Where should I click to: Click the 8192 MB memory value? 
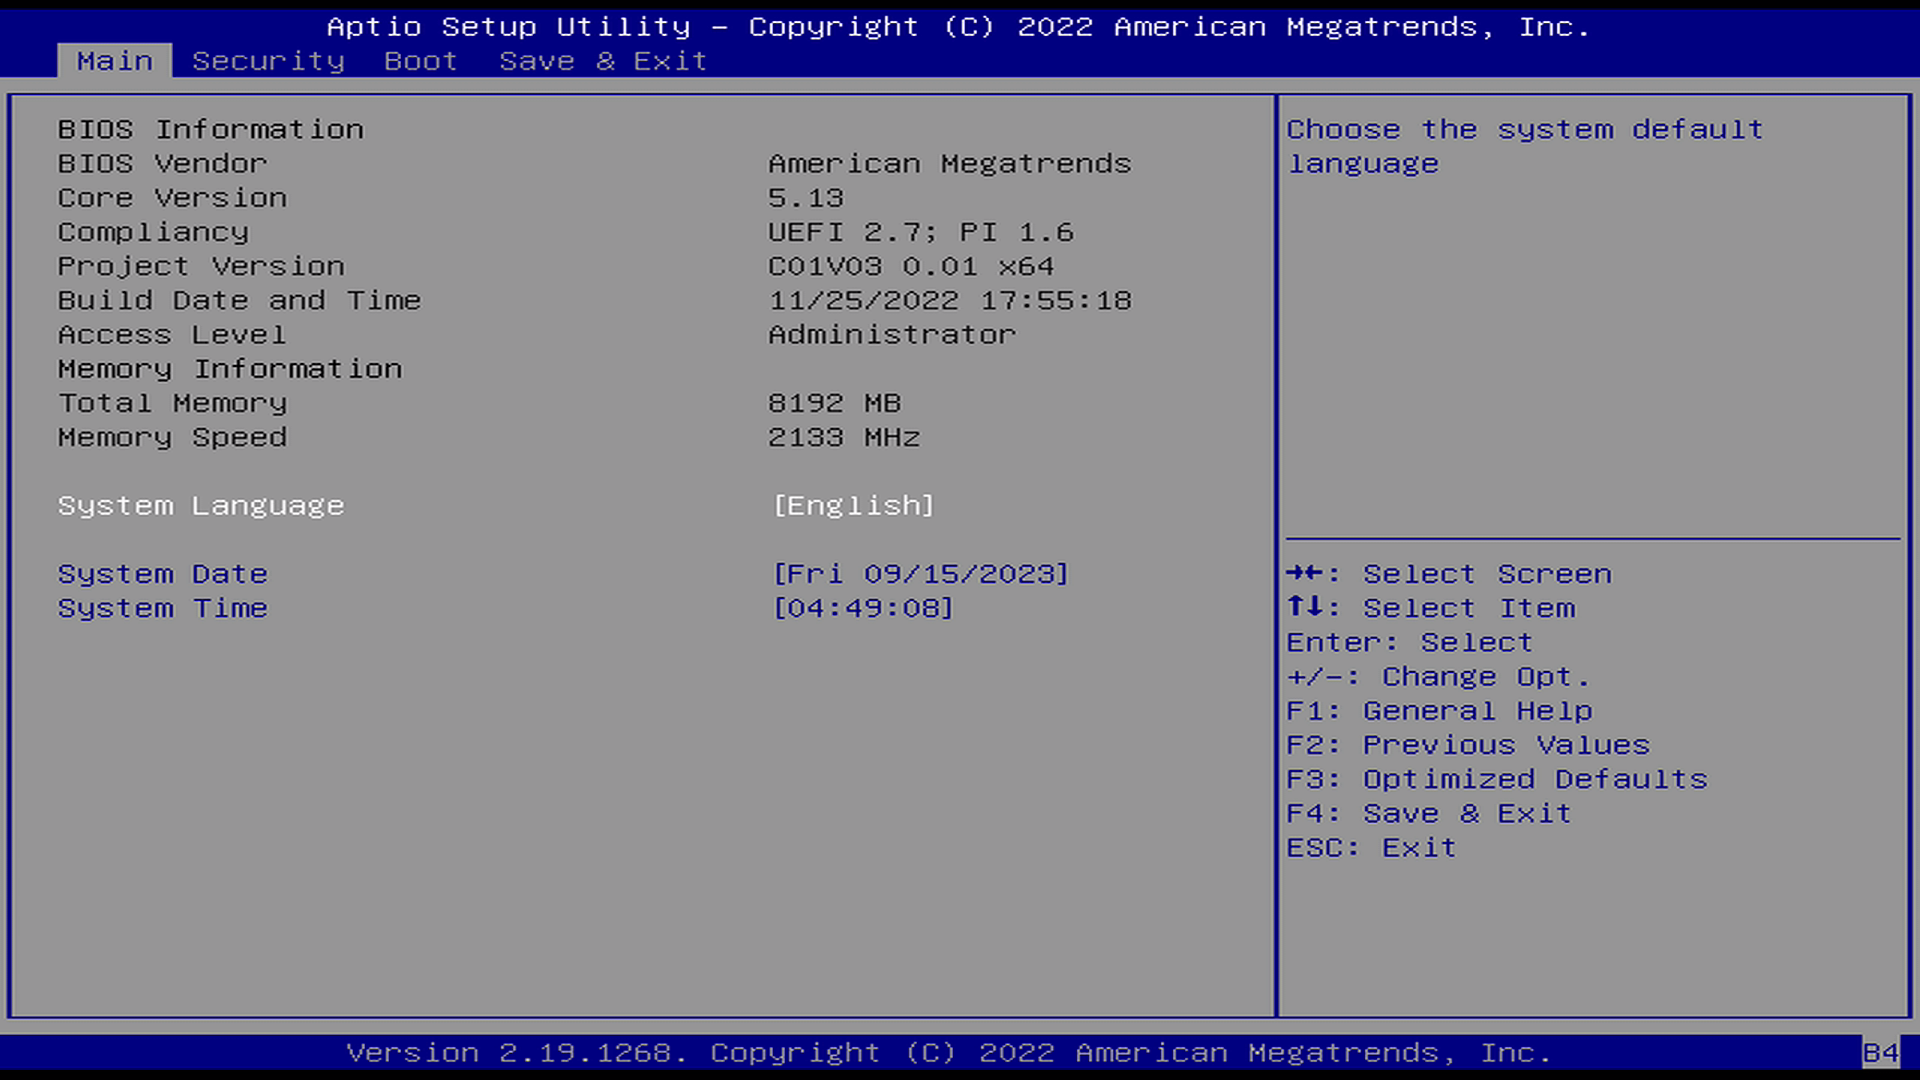click(x=834, y=403)
